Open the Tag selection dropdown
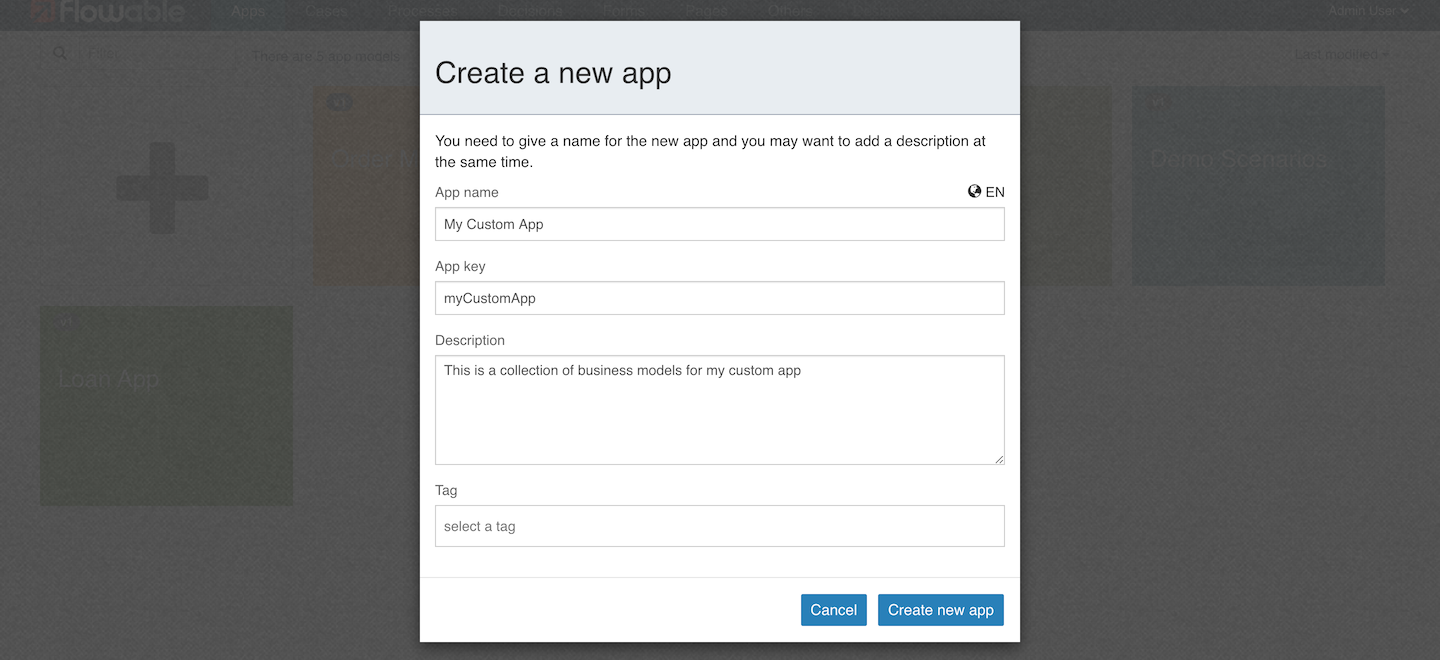Image resolution: width=1440 pixels, height=660 pixels. (719, 525)
